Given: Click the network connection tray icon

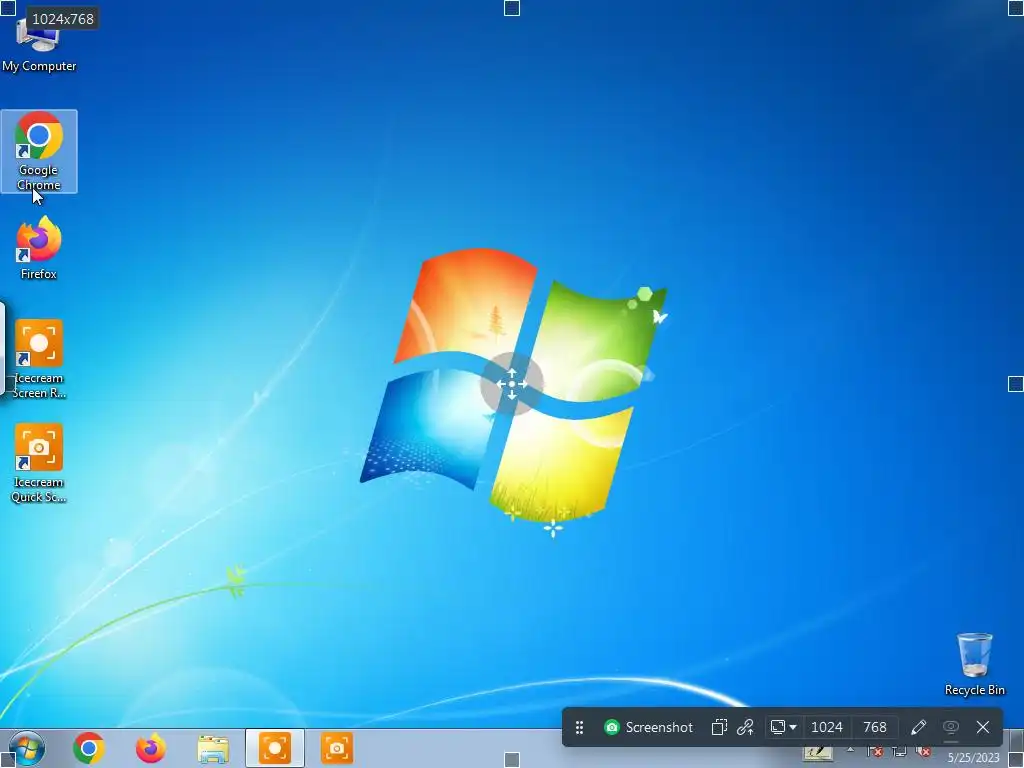Looking at the screenshot, I should pyautogui.click(x=899, y=752).
